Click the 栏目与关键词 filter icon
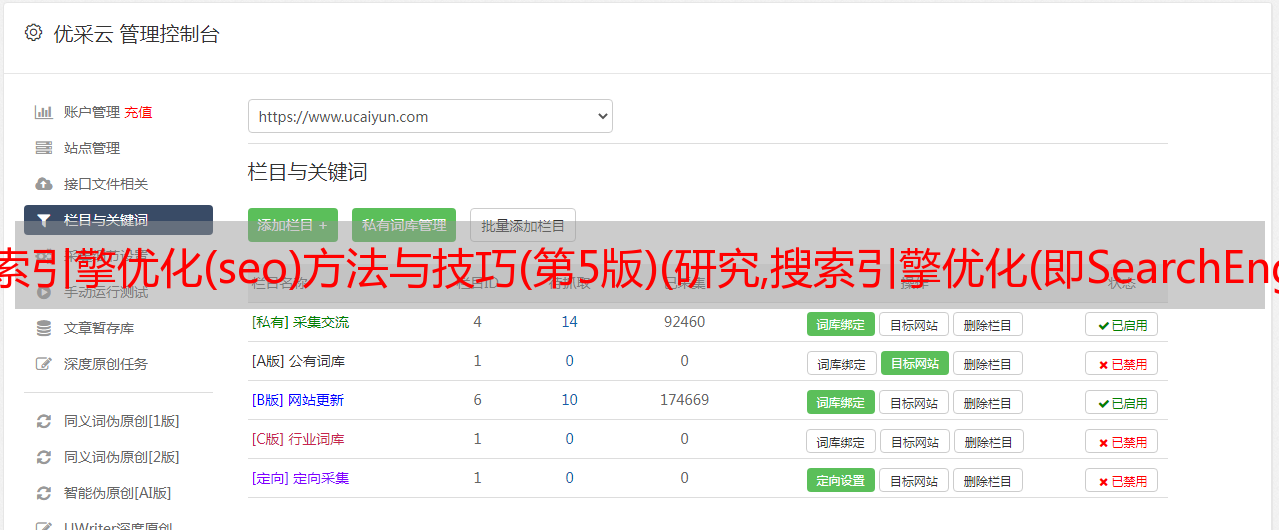The height and width of the screenshot is (530, 1279). pos(43,220)
